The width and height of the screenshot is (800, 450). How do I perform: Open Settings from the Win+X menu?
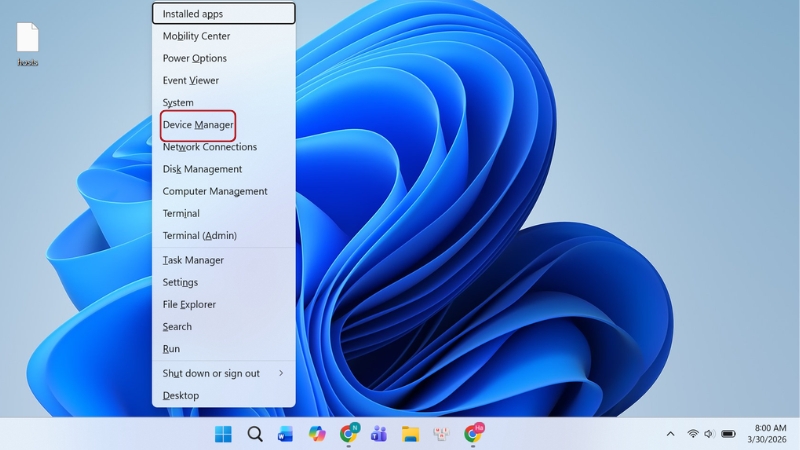coord(223,282)
